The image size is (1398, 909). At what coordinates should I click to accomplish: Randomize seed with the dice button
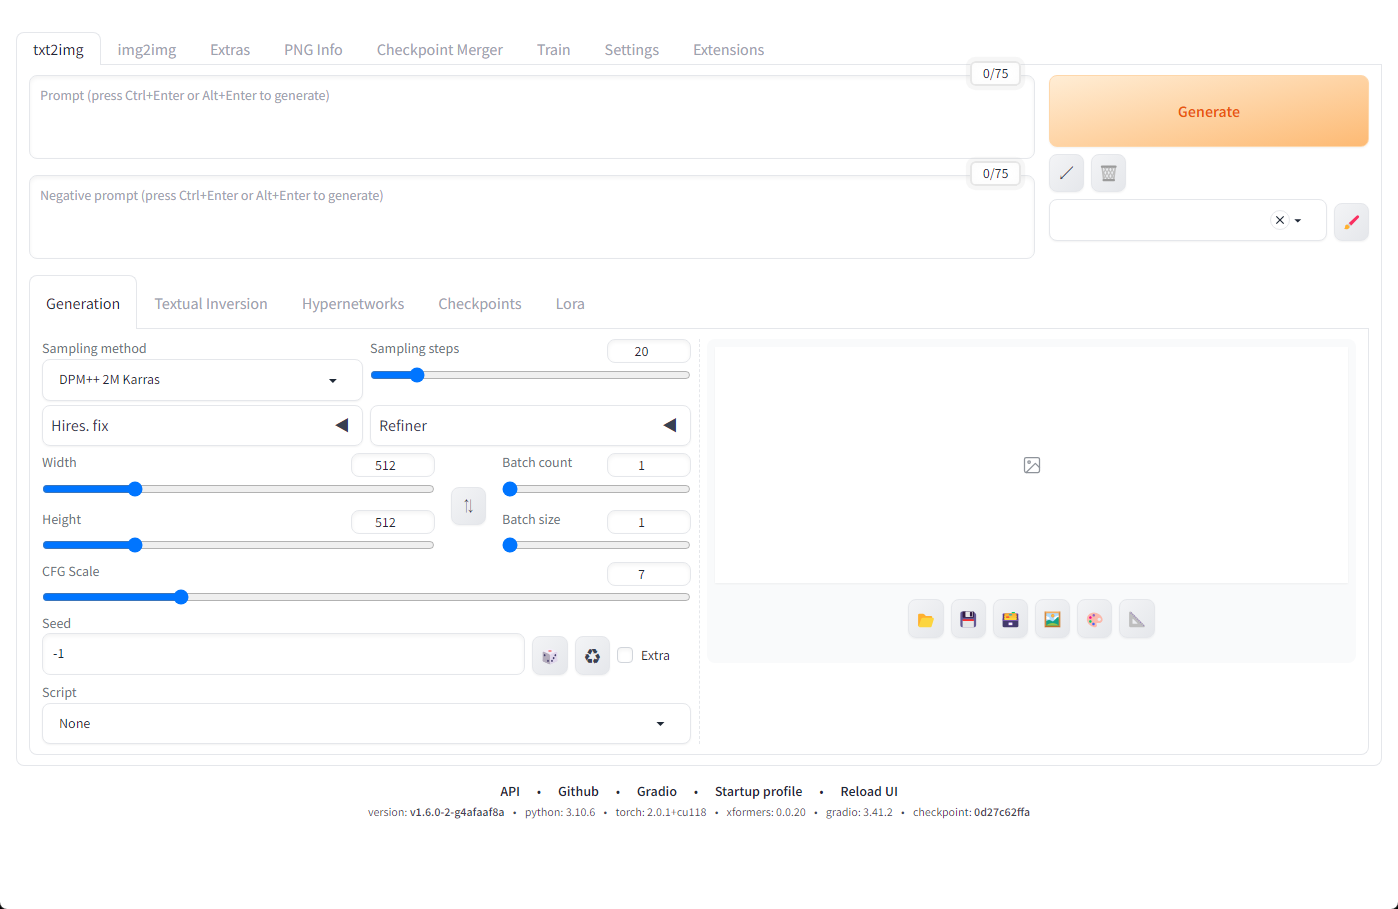point(549,655)
